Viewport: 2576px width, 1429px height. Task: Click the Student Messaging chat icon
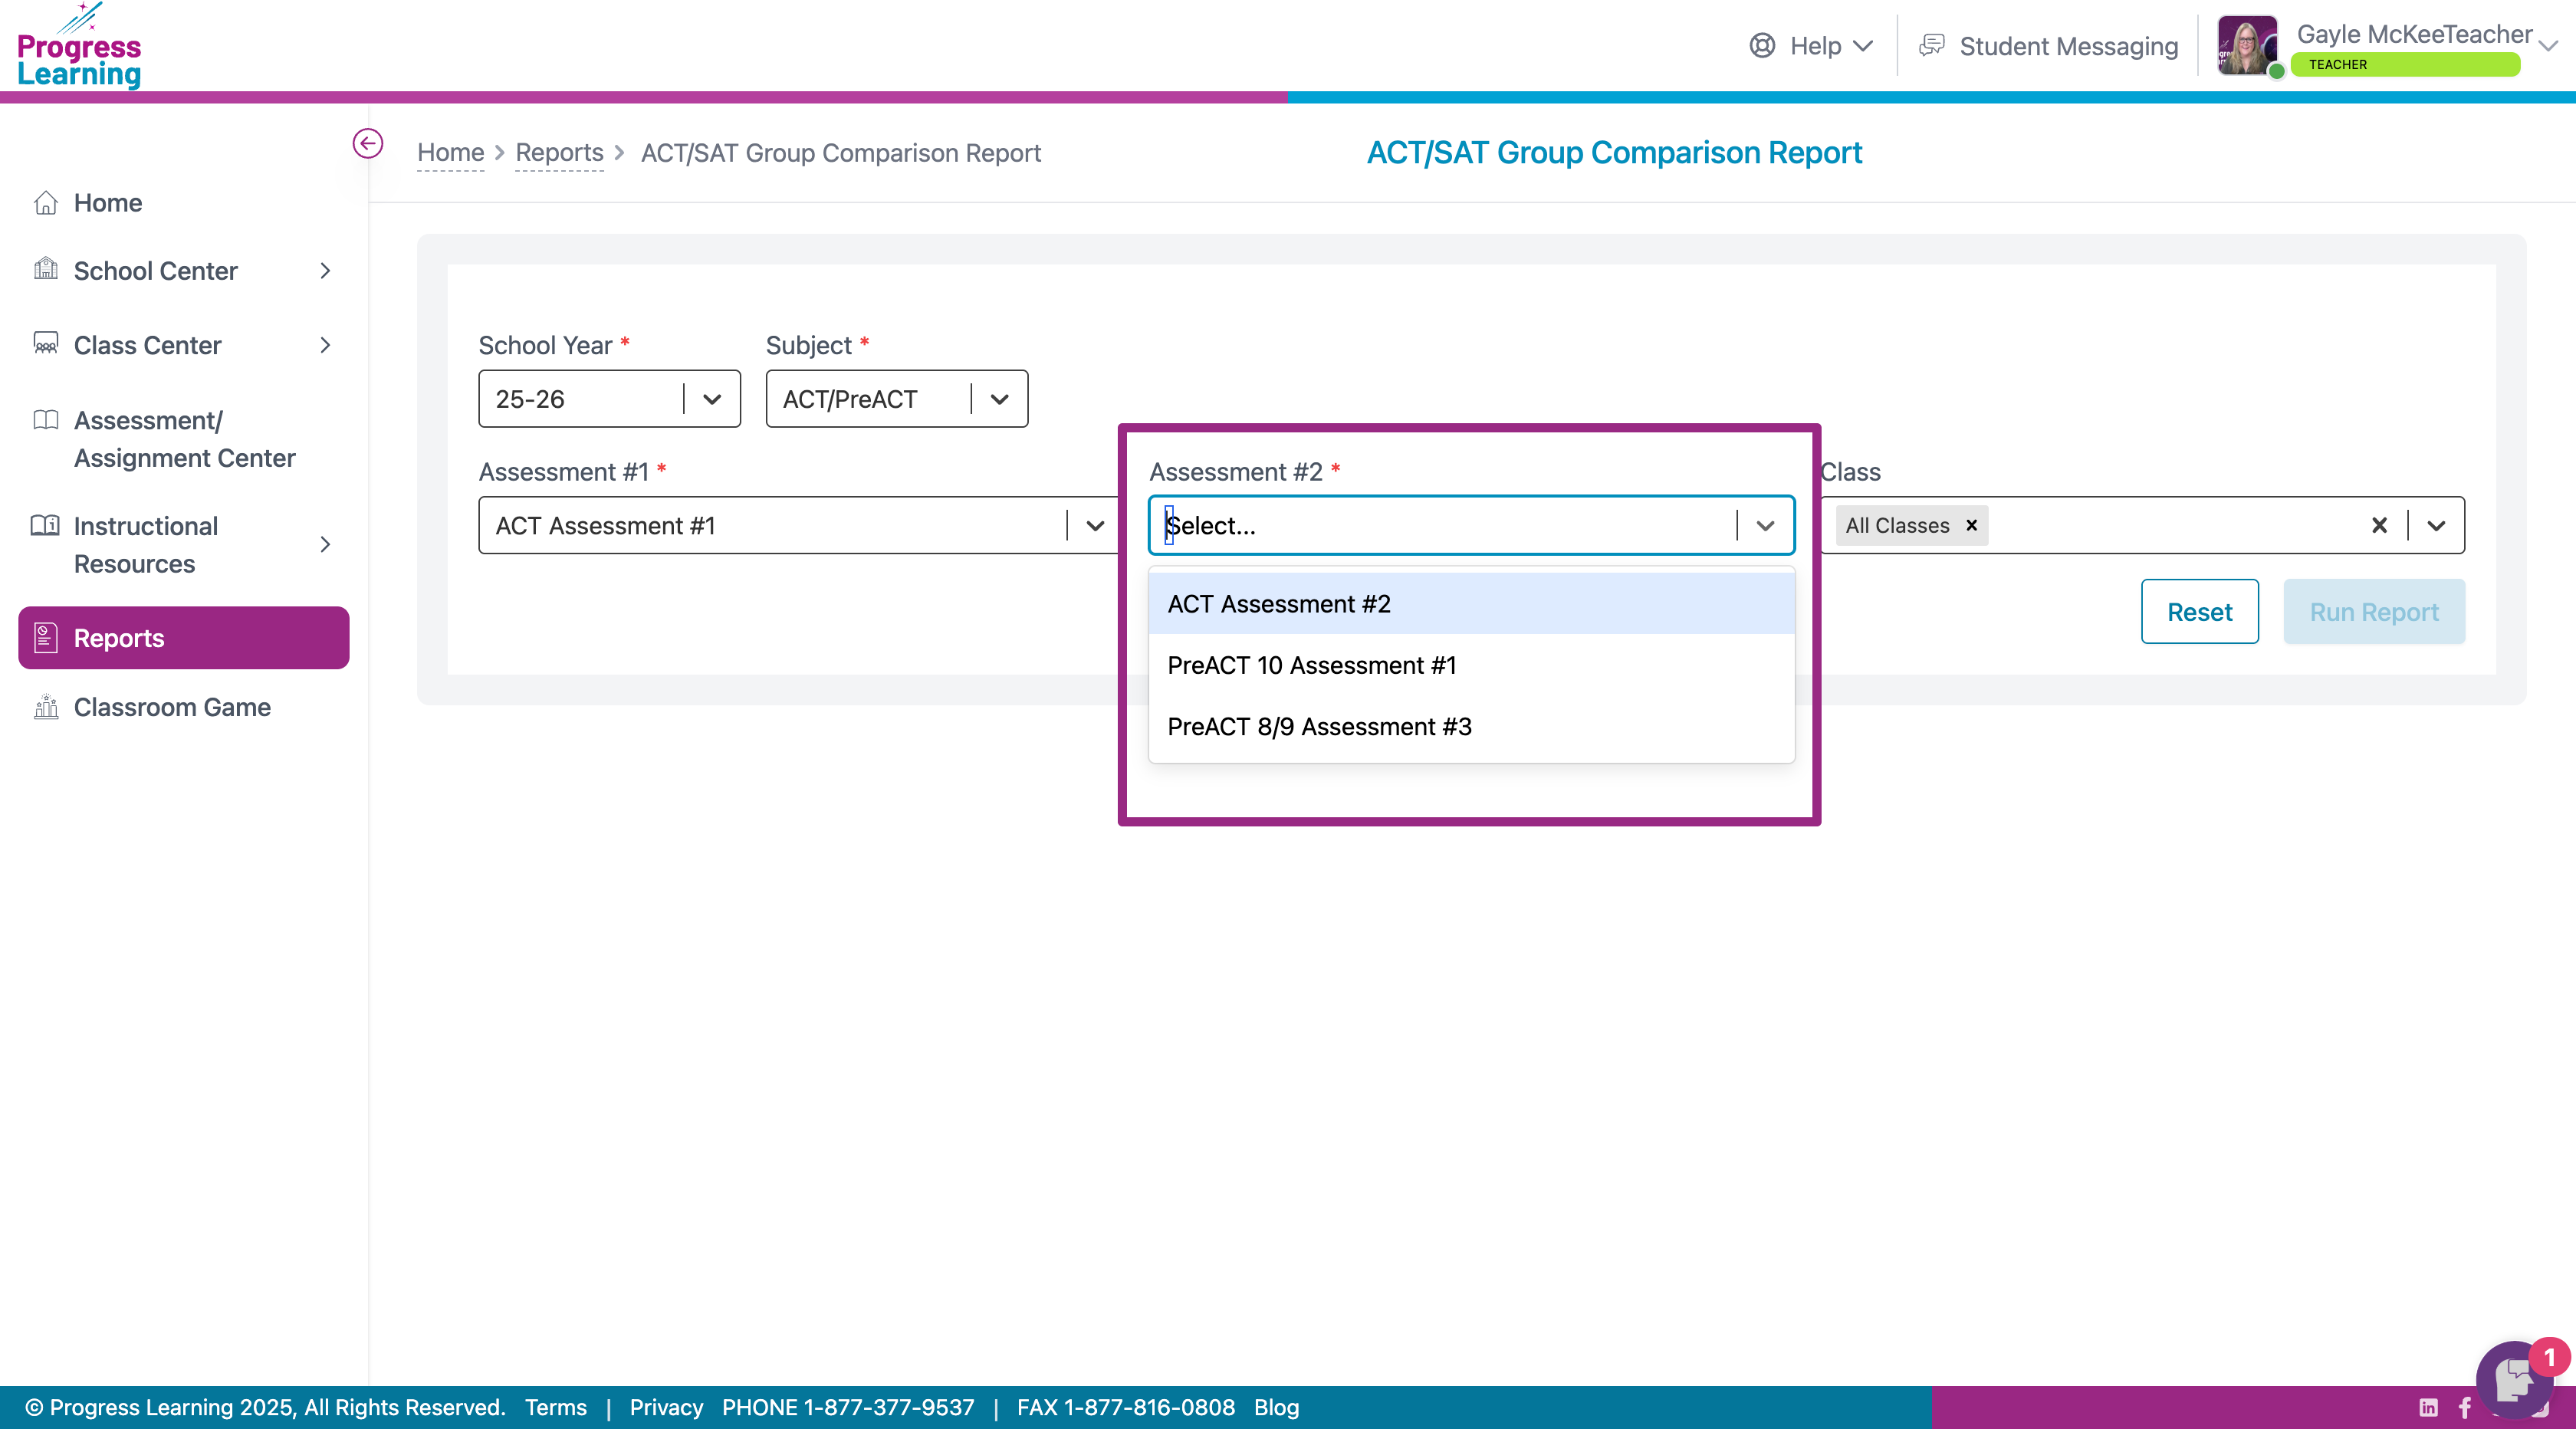[x=1932, y=46]
